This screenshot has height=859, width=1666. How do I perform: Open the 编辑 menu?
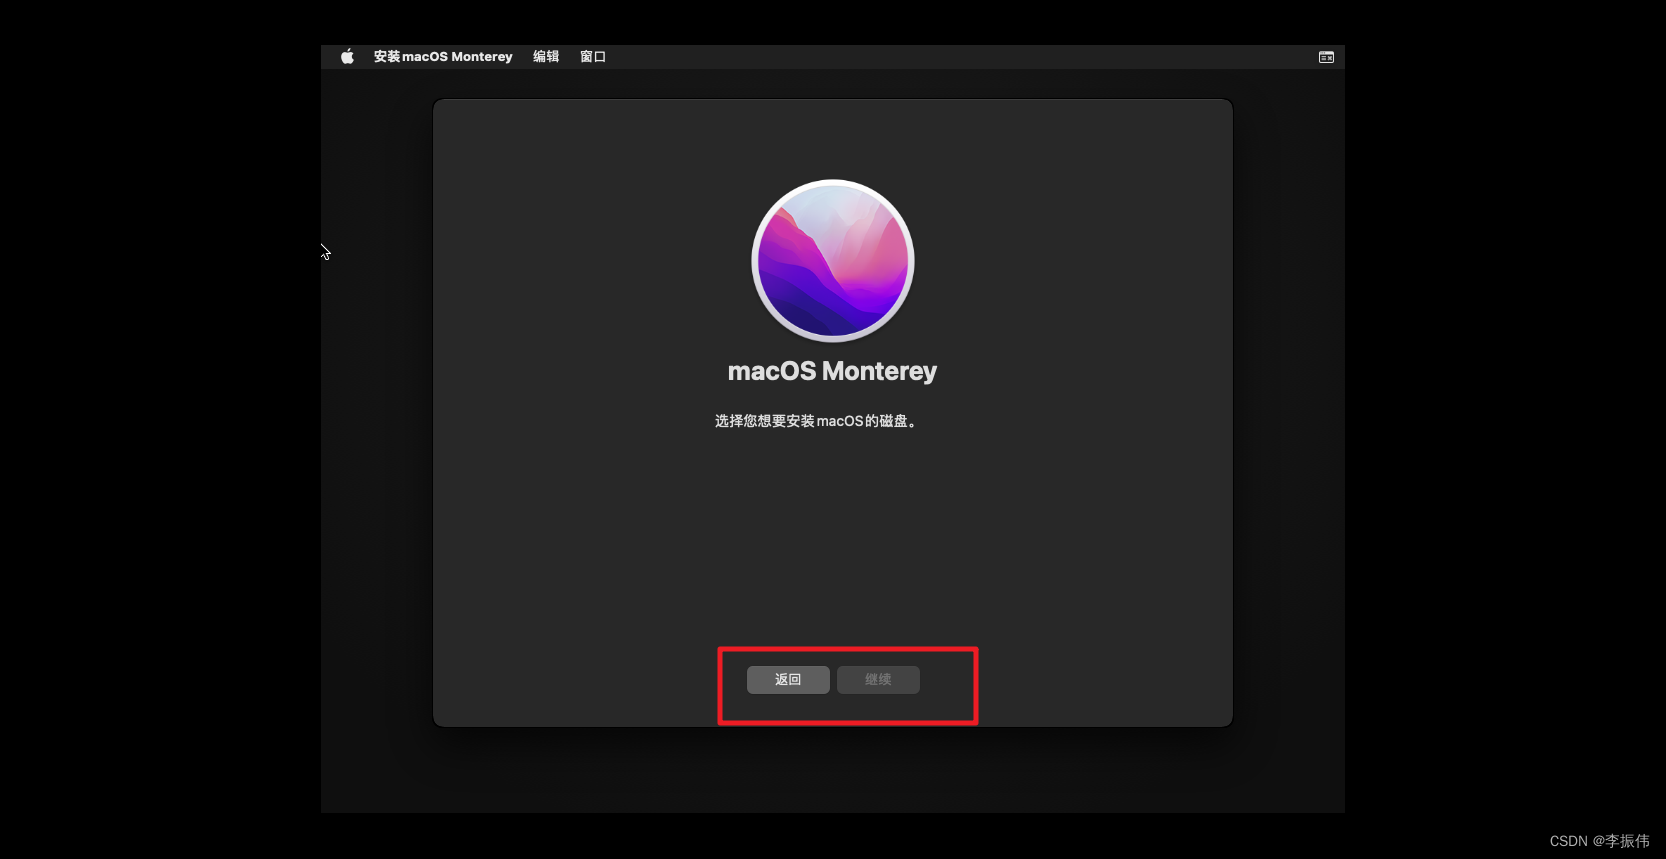546,57
